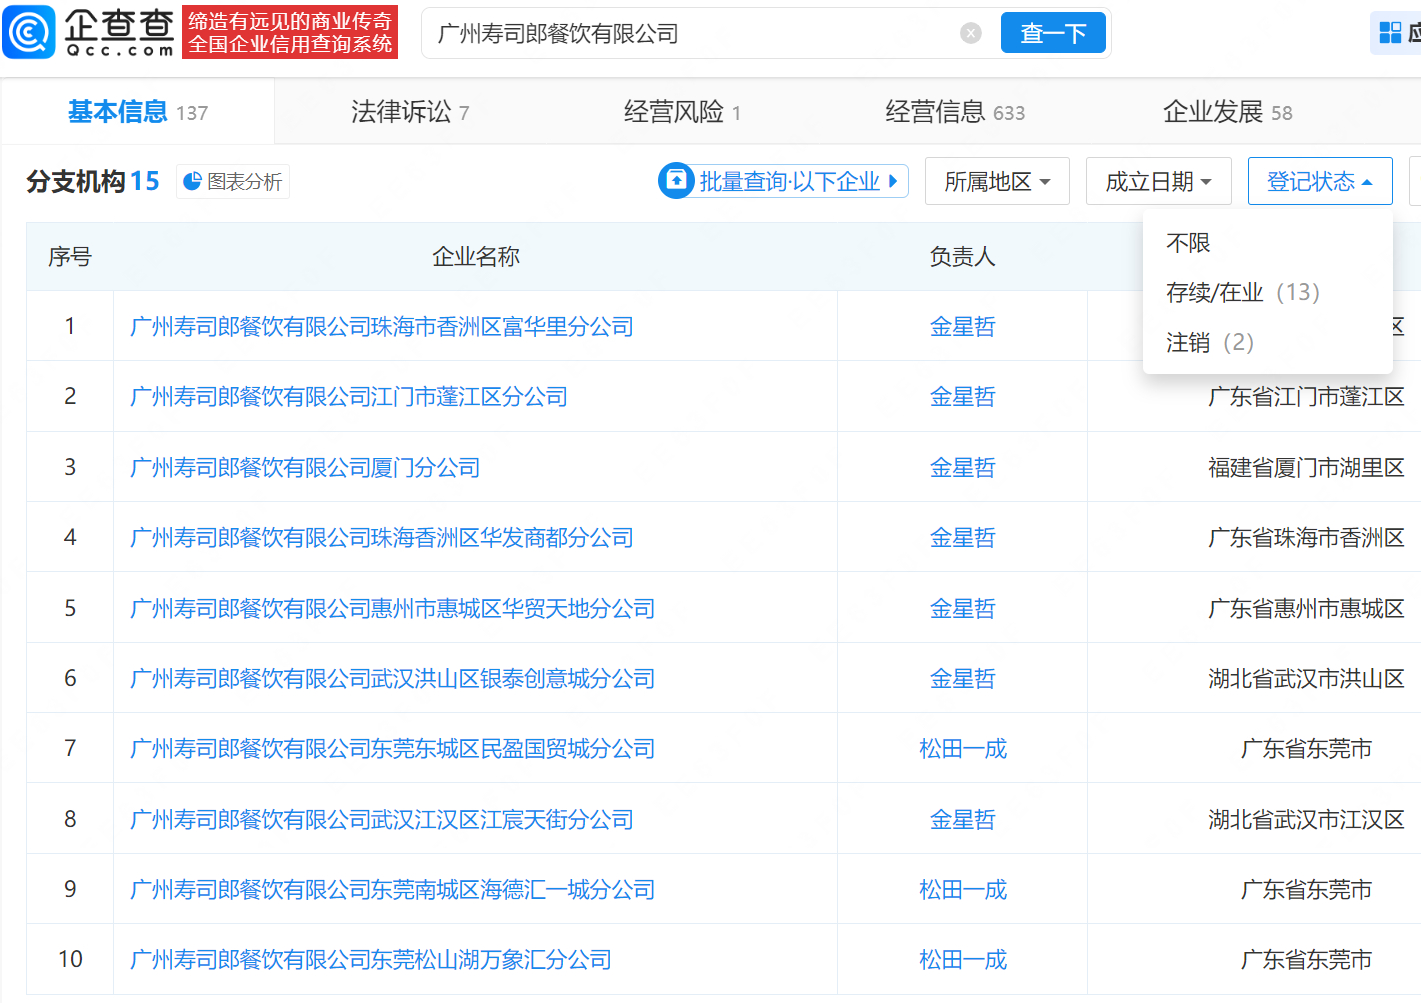This screenshot has width=1421, height=1003.
Task: Click the 序号 column header
Action: point(70,257)
